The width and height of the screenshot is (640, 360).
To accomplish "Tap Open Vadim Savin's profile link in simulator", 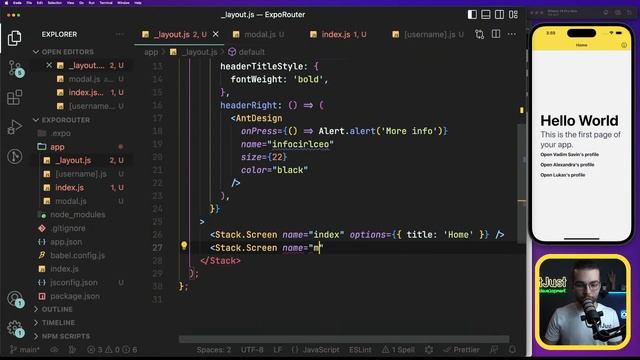I will [569, 155].
